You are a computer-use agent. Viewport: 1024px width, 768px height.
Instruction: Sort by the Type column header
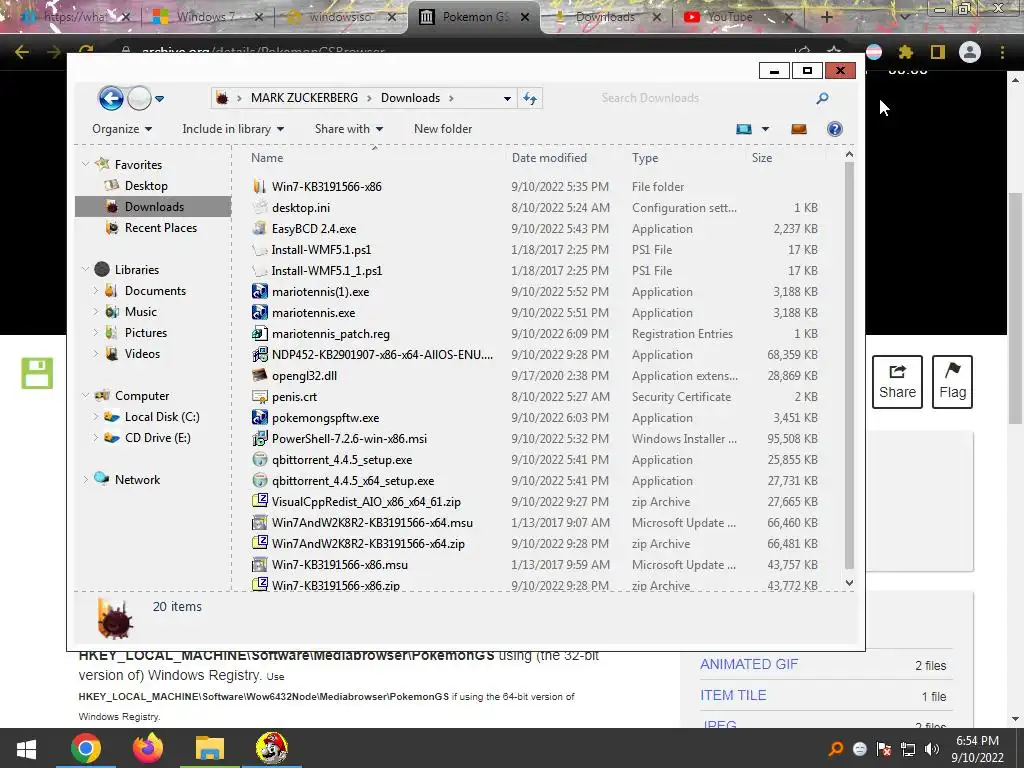645,157
